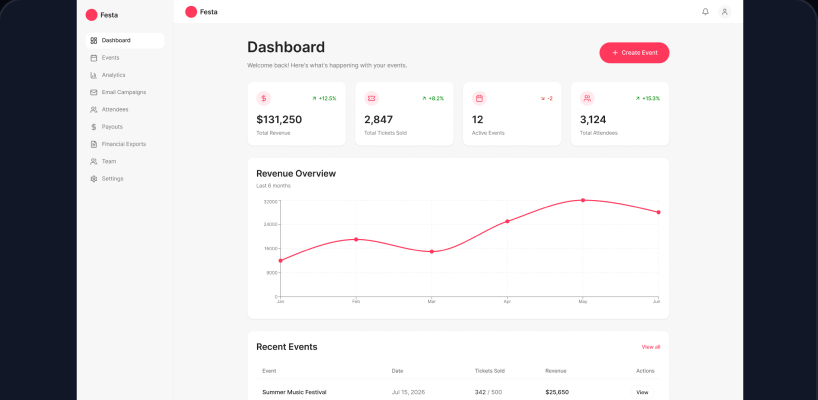This screenshot has width=818, height=400.
Task: Click the Settings gear icon in the sidebar
Action: [x=93, y=178]
